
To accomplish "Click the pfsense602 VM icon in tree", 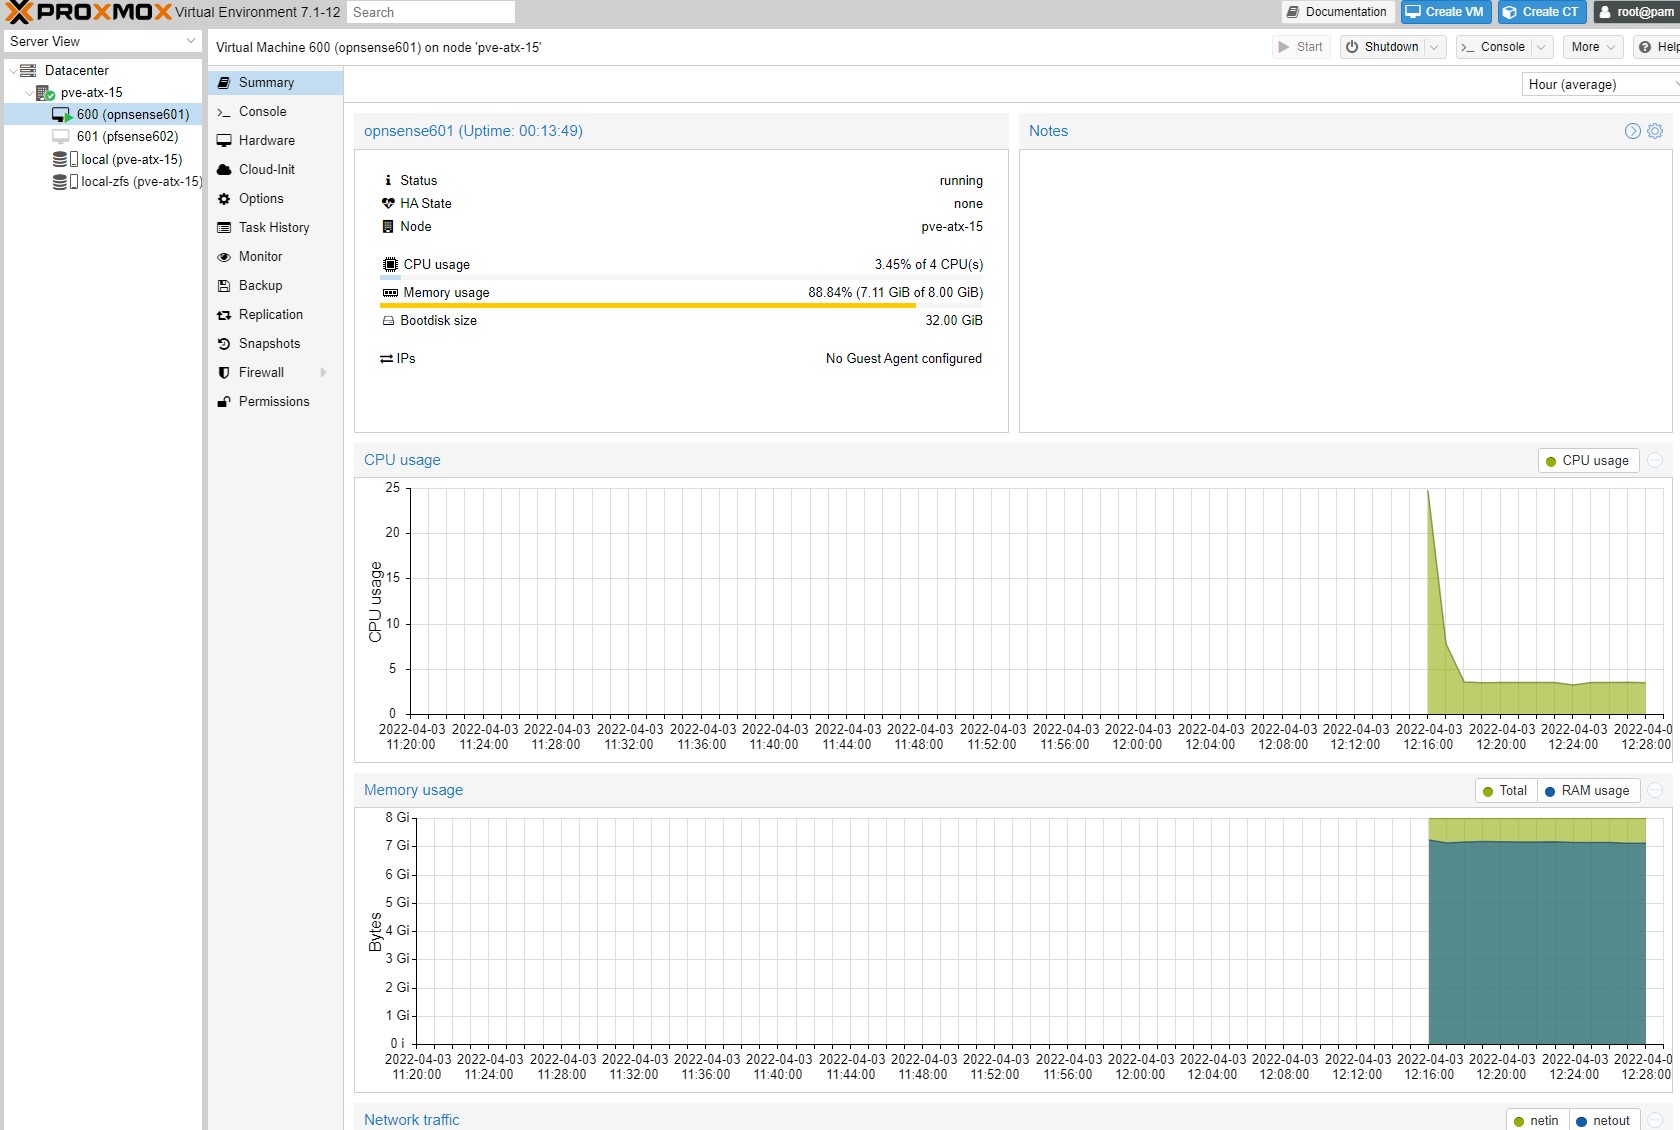I will (x=61, y=137).
